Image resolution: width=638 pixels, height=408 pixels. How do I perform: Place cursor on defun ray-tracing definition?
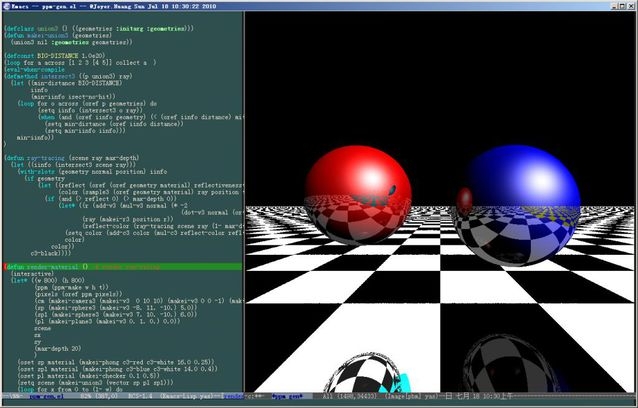tap(60, 158)
